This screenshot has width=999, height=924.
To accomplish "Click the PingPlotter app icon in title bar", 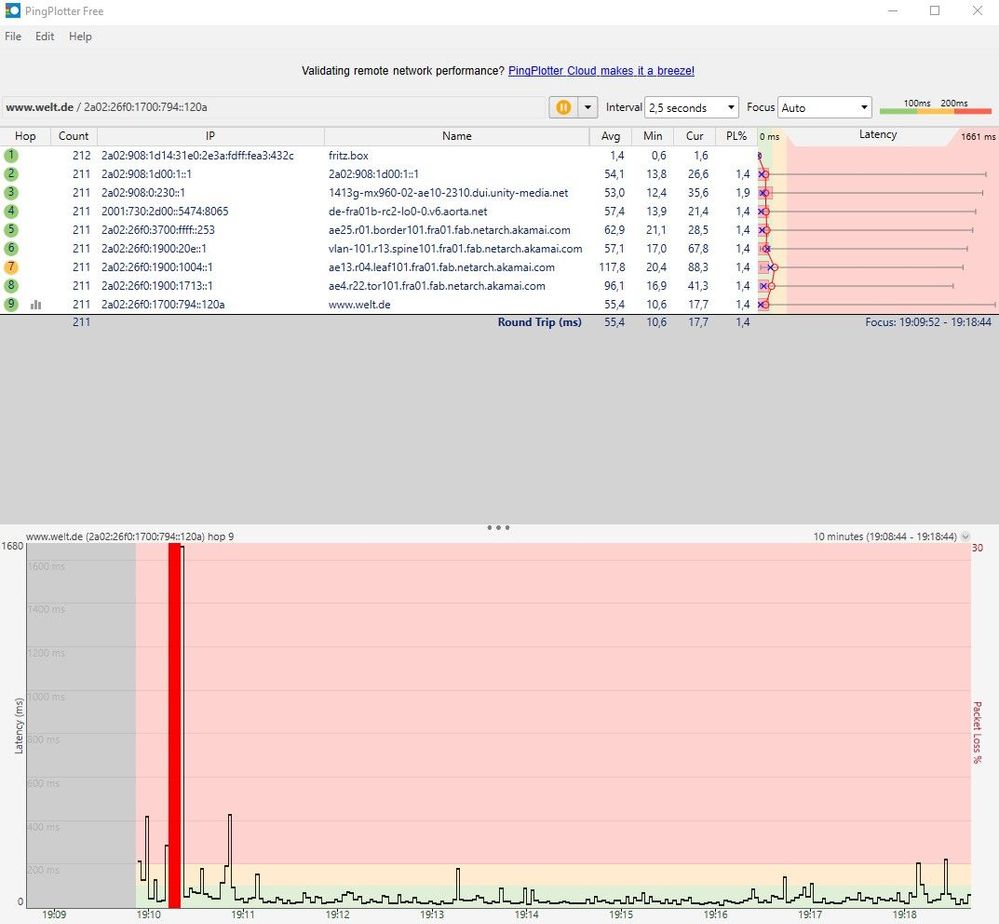I will 12,11.
